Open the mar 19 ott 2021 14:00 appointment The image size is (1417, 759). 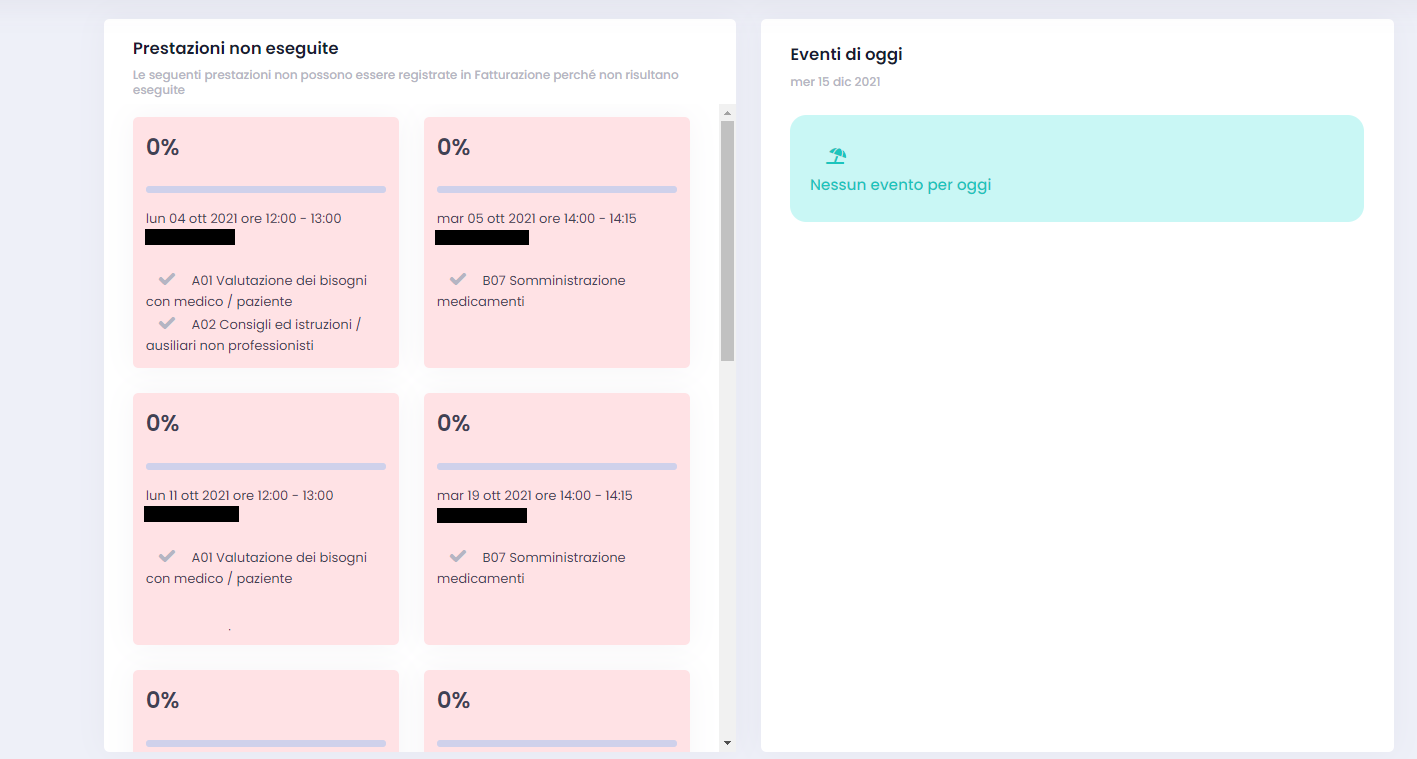click(x=535, y=495)
